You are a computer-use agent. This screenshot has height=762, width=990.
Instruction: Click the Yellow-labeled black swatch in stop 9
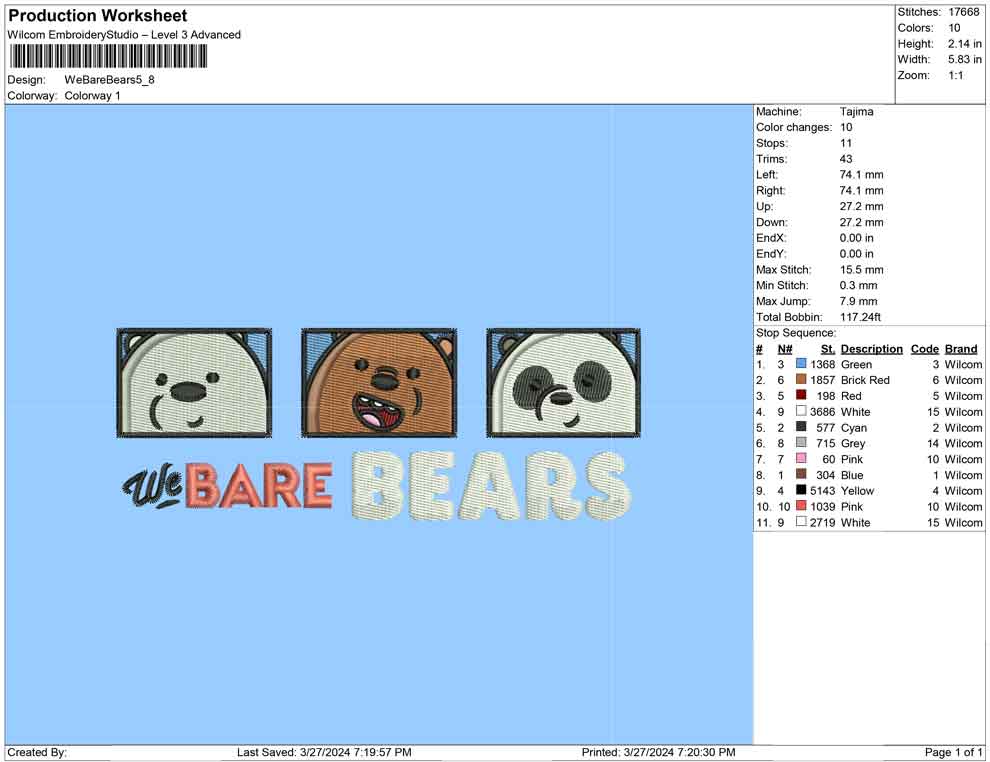coord(801,490)
